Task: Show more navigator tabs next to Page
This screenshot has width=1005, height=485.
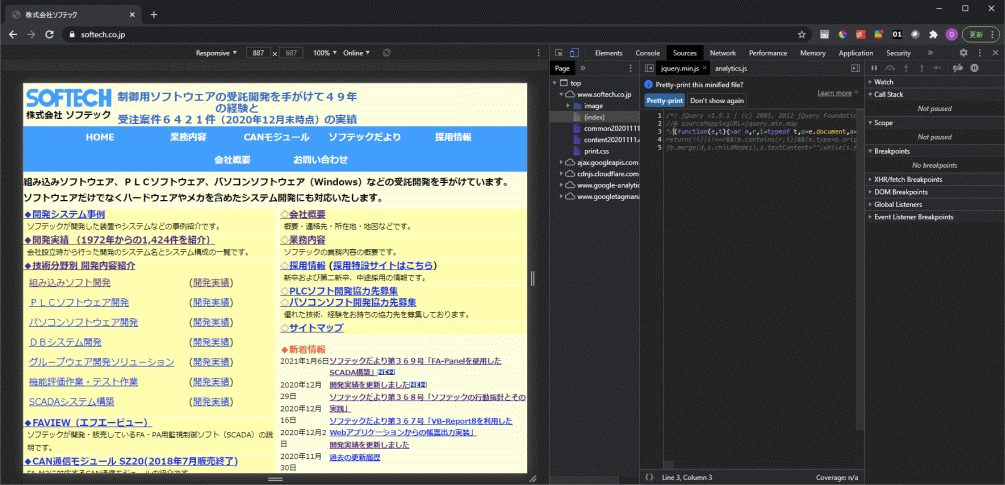Action: pos(583,68)
